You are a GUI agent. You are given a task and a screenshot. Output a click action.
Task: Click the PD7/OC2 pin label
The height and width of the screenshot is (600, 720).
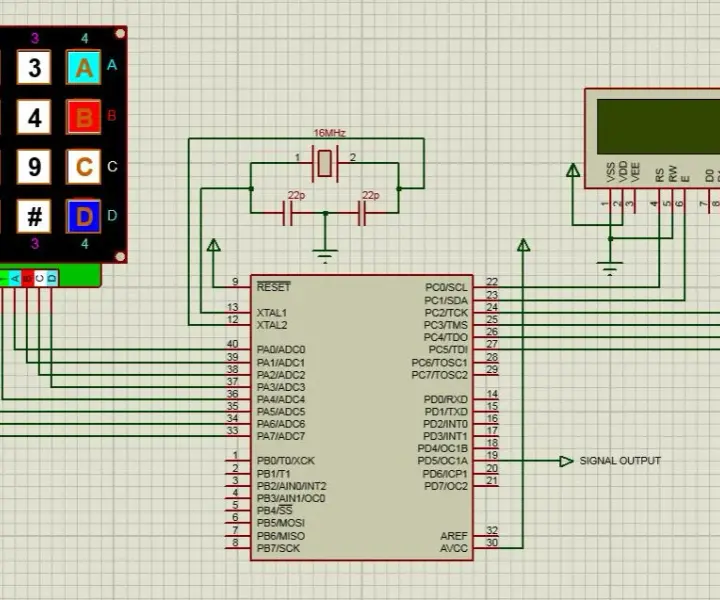[x=446, y=486]
